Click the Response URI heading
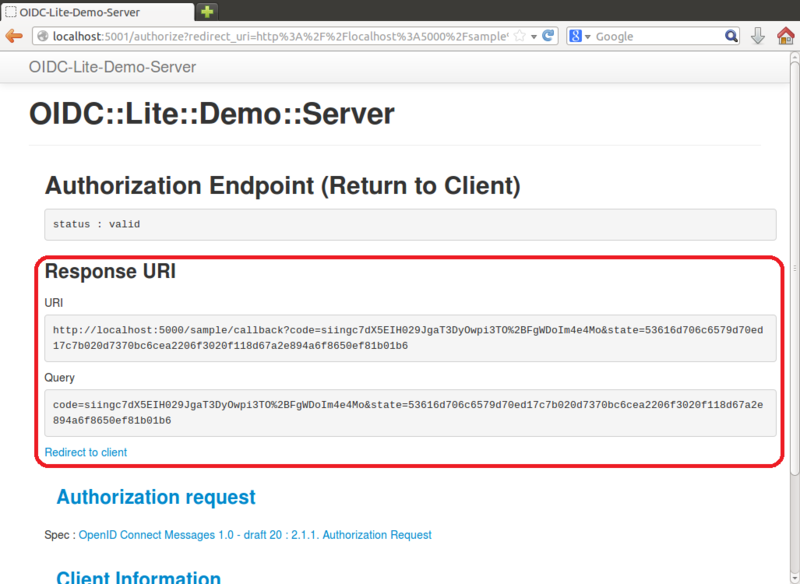 click(x=110, y=271)
